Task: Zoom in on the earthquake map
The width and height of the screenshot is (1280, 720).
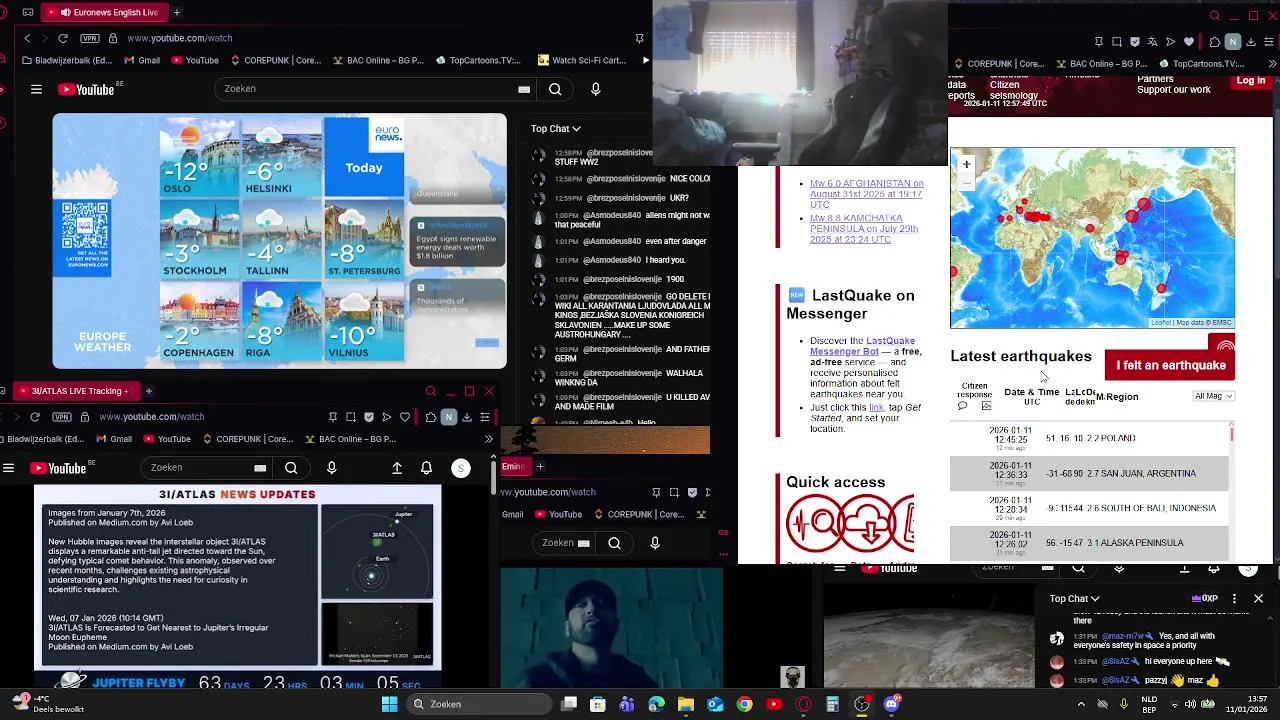Action: (x=966, y=164)
